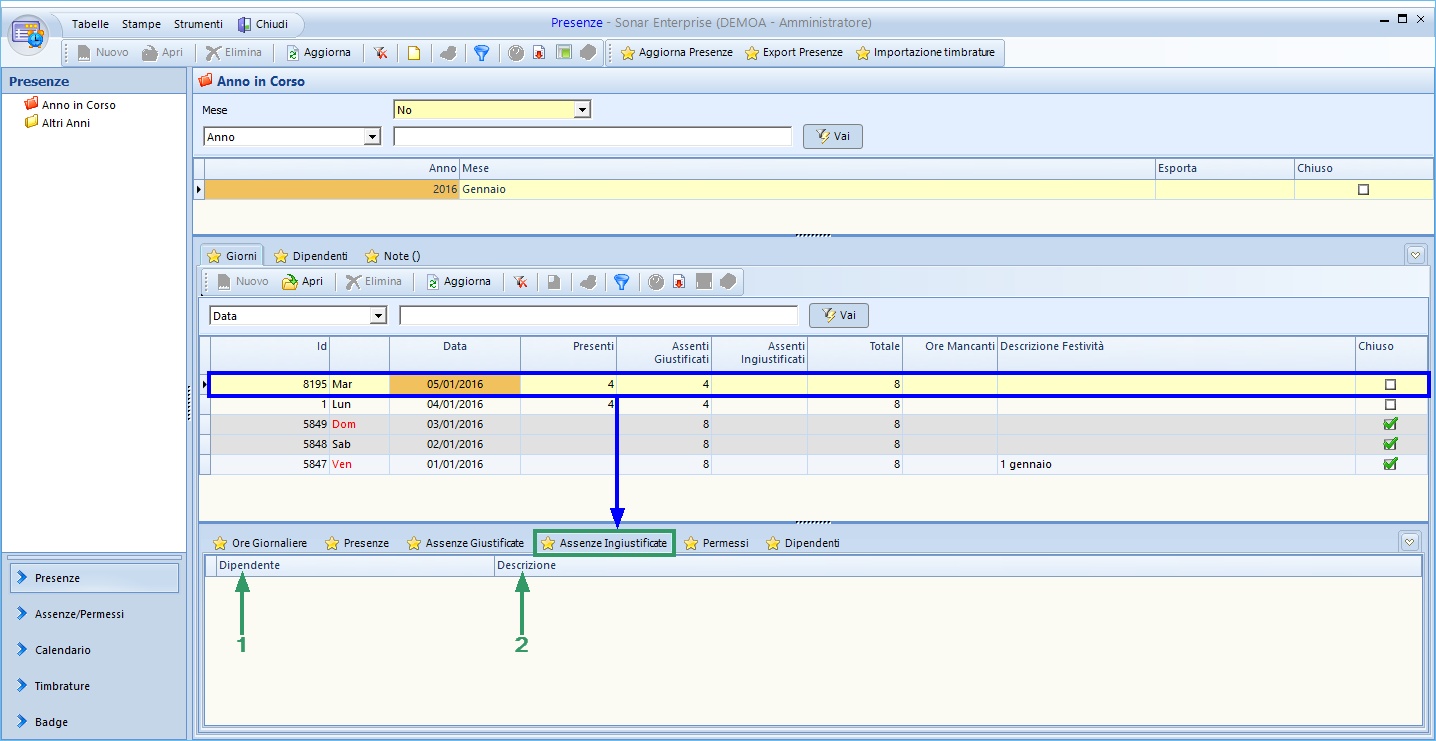Toggle Chiuso checkbox for Gennaio 2016 row
This screenshot has width=1436, height=741.
click(1363, 190)
